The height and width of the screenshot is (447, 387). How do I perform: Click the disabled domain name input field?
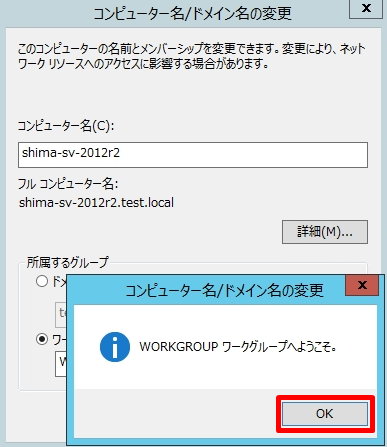61,315
